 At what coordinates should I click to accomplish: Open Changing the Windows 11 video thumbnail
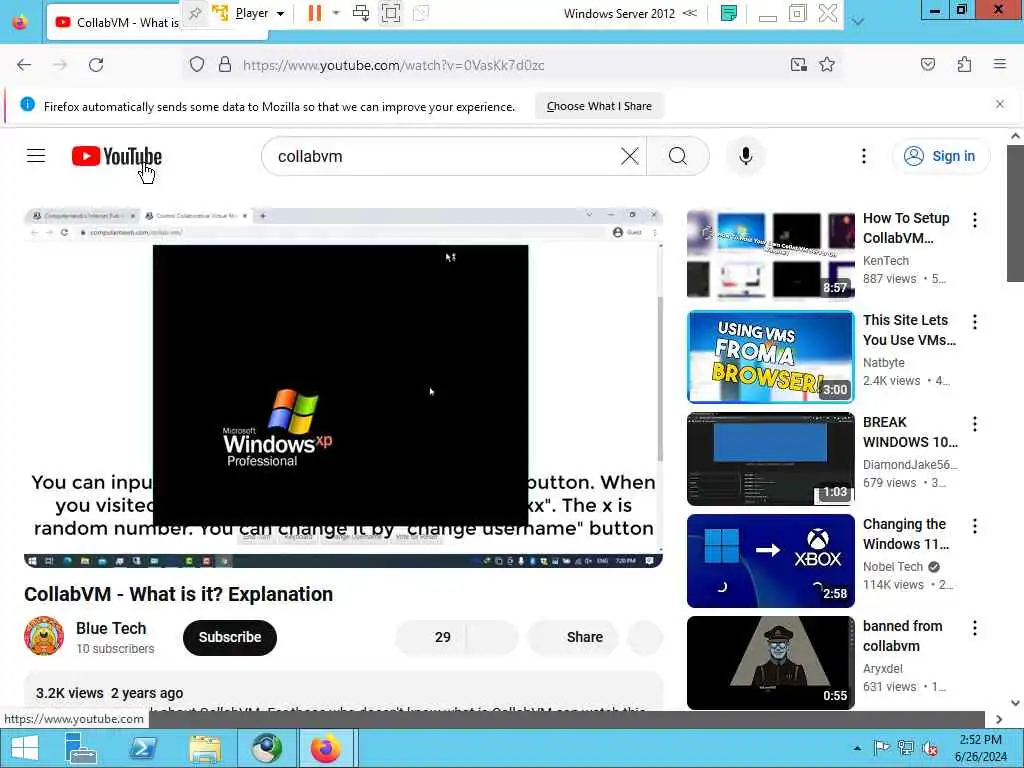771,561
